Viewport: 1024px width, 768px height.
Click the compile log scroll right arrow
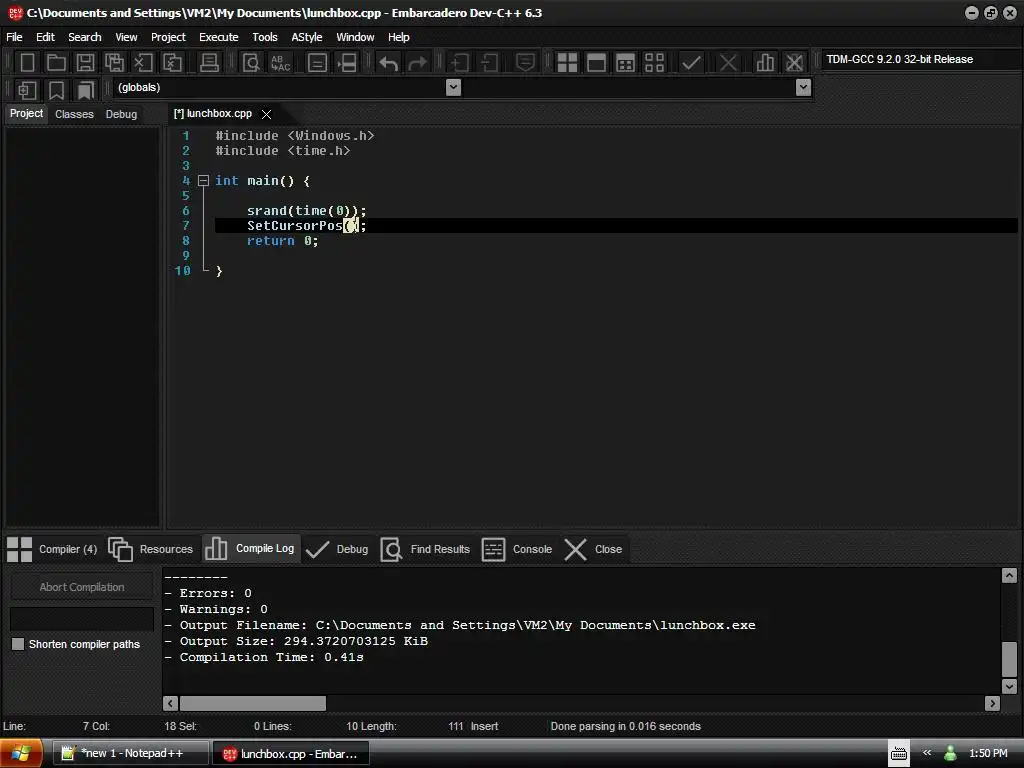tap(993, 703)
